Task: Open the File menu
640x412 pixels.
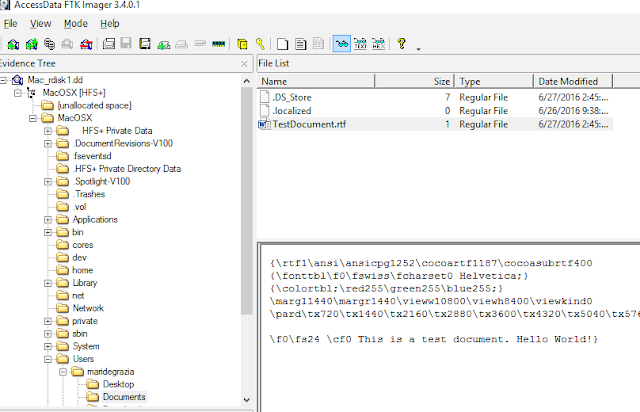Action: tap(11, 24)
